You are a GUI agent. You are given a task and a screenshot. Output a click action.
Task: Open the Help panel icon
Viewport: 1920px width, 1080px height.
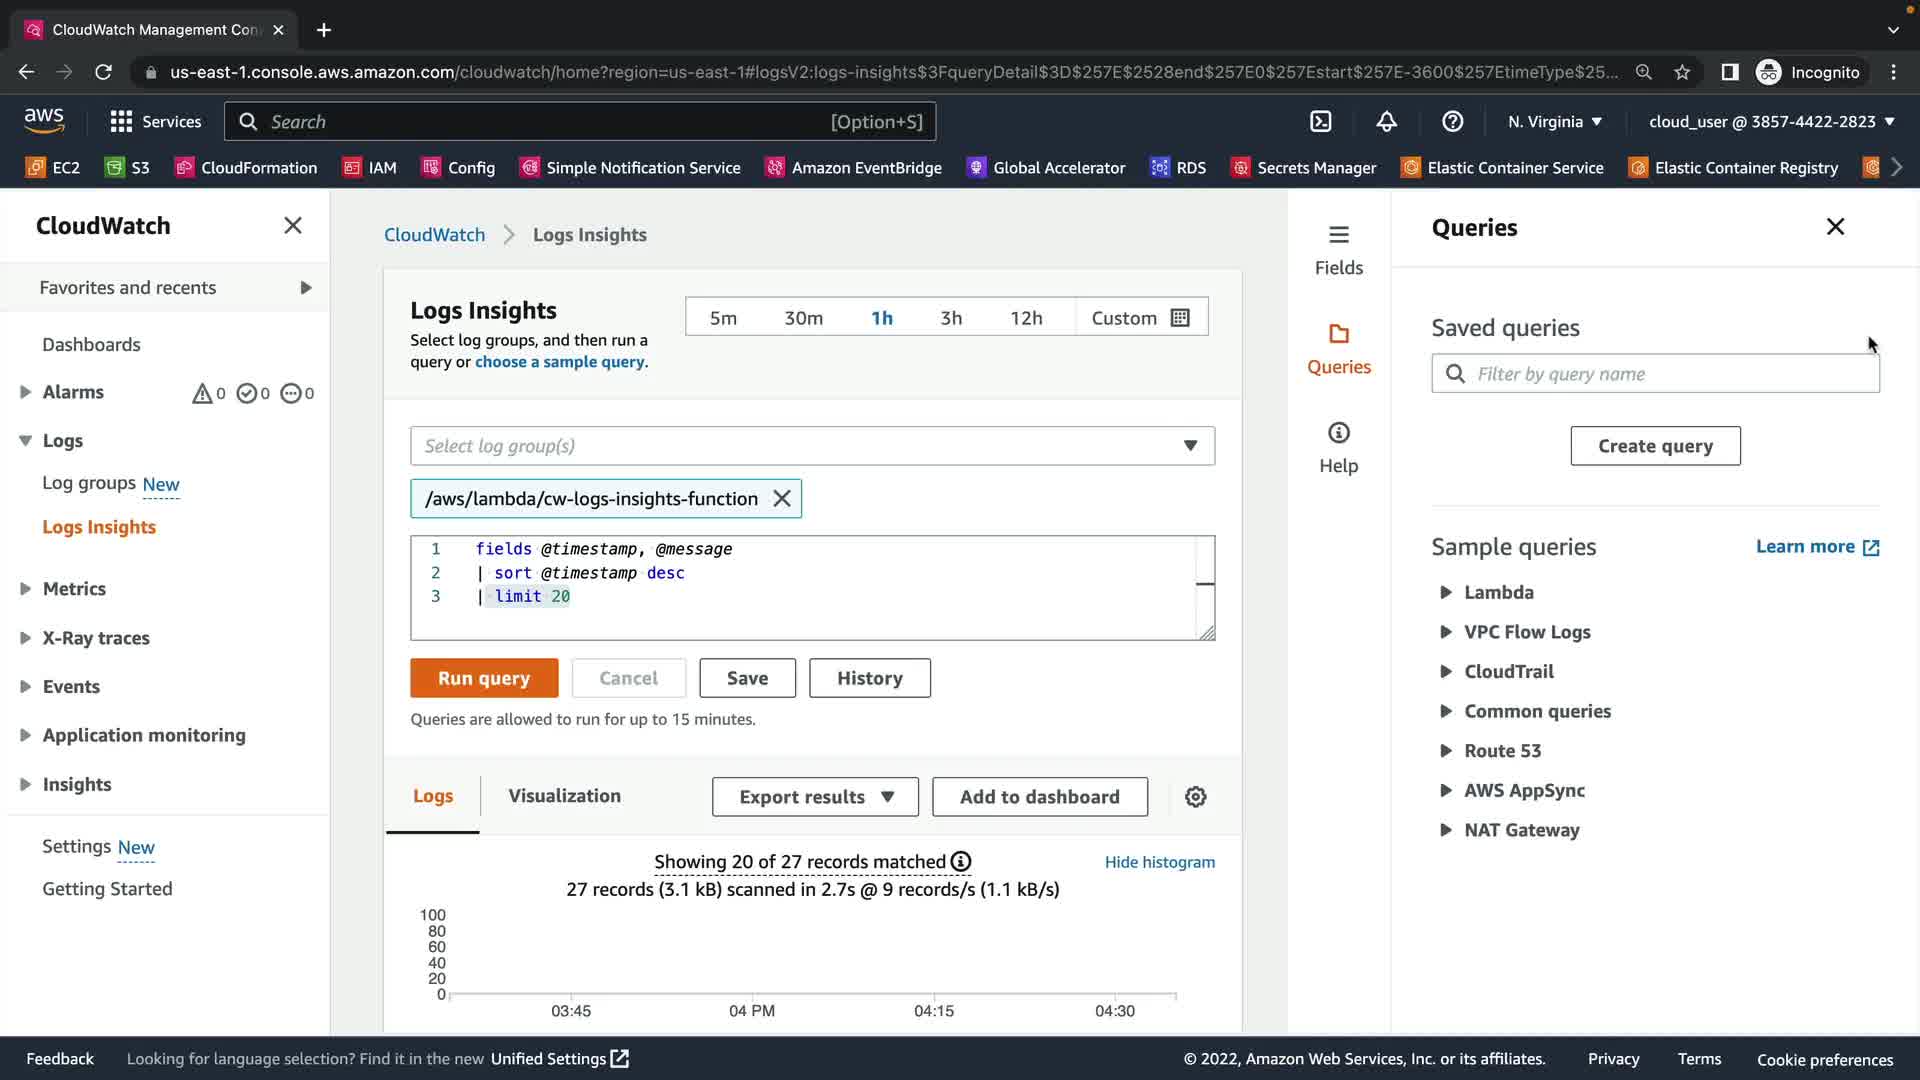click(x=1338, y=447)
